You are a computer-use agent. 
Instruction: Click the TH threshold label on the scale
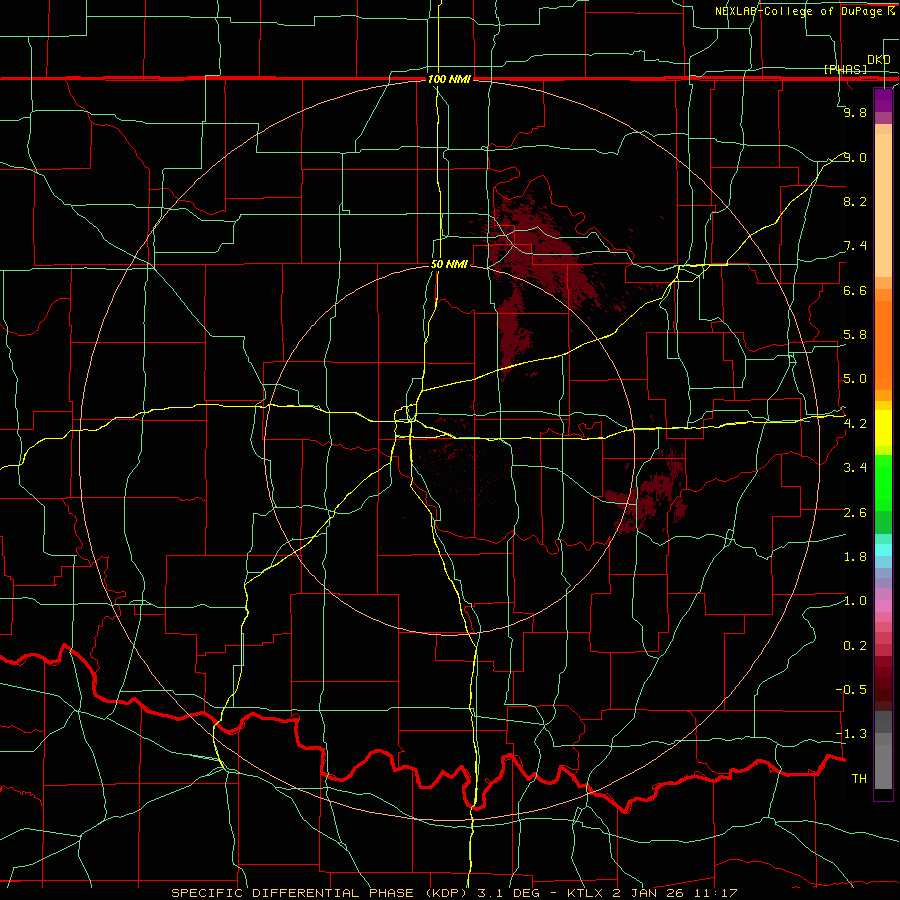(x=859, y=779)
